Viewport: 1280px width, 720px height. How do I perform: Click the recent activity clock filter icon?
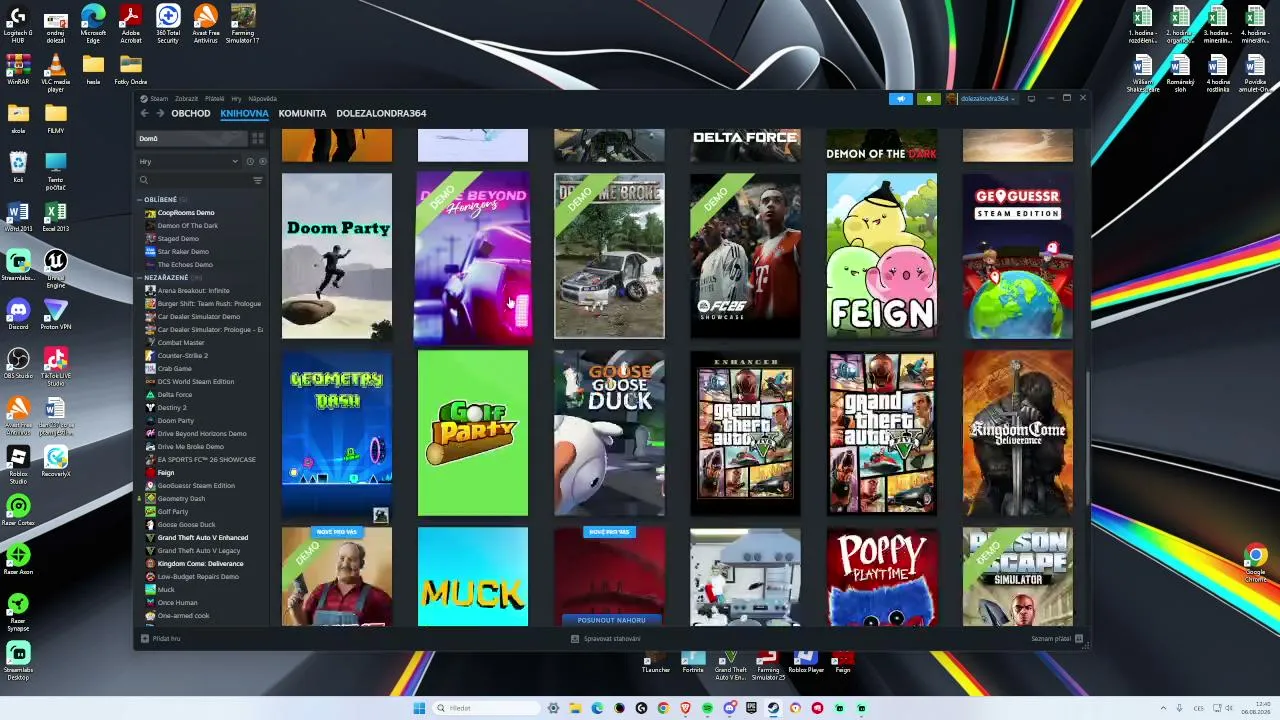250,162
